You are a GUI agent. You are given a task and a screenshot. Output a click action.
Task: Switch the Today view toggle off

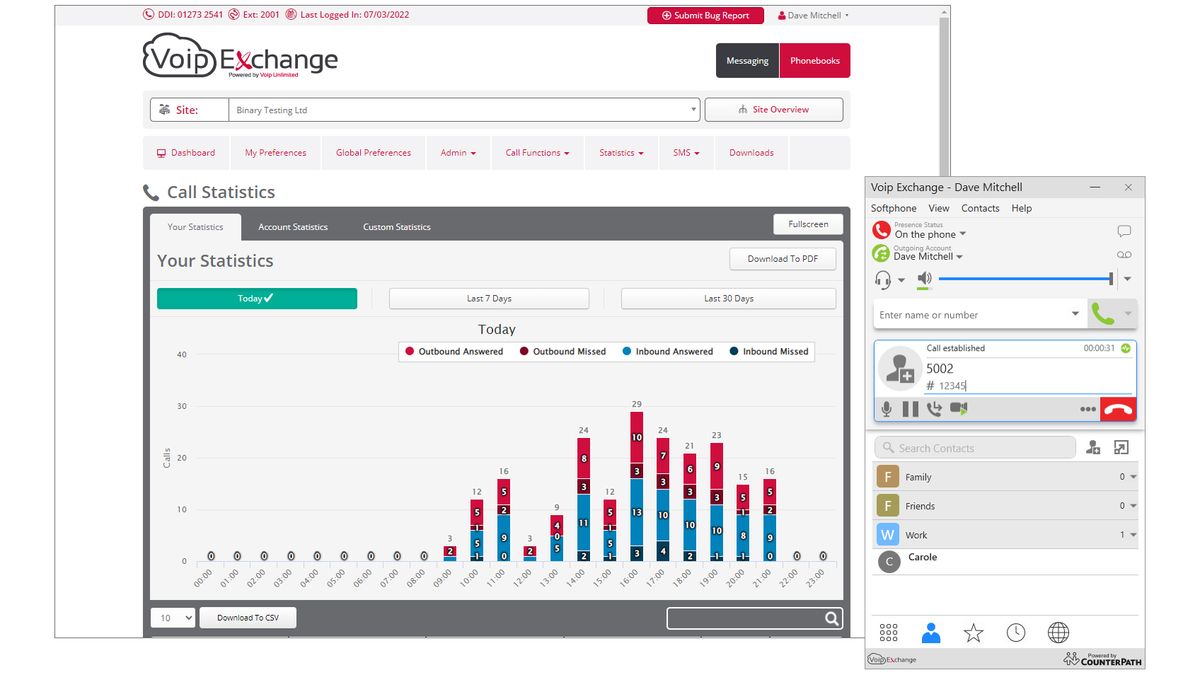point(256,298)
